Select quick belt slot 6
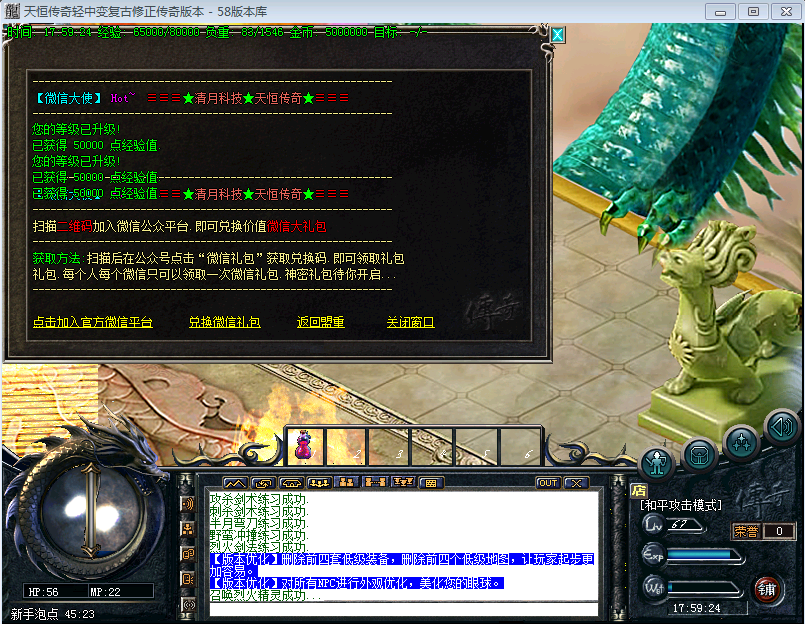 (520, 445)
